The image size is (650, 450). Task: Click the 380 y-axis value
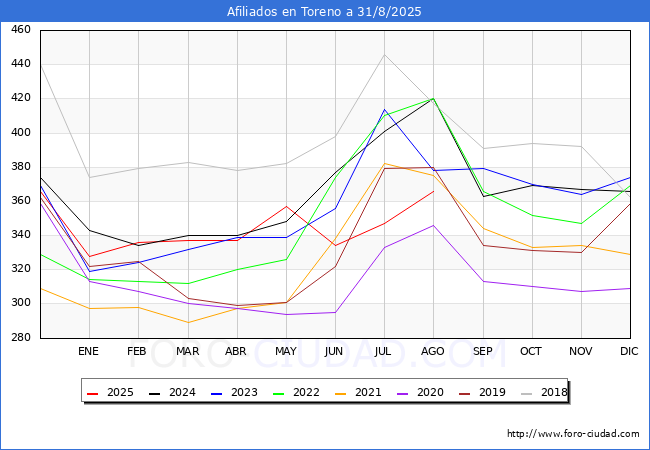[x=21, y=167]
